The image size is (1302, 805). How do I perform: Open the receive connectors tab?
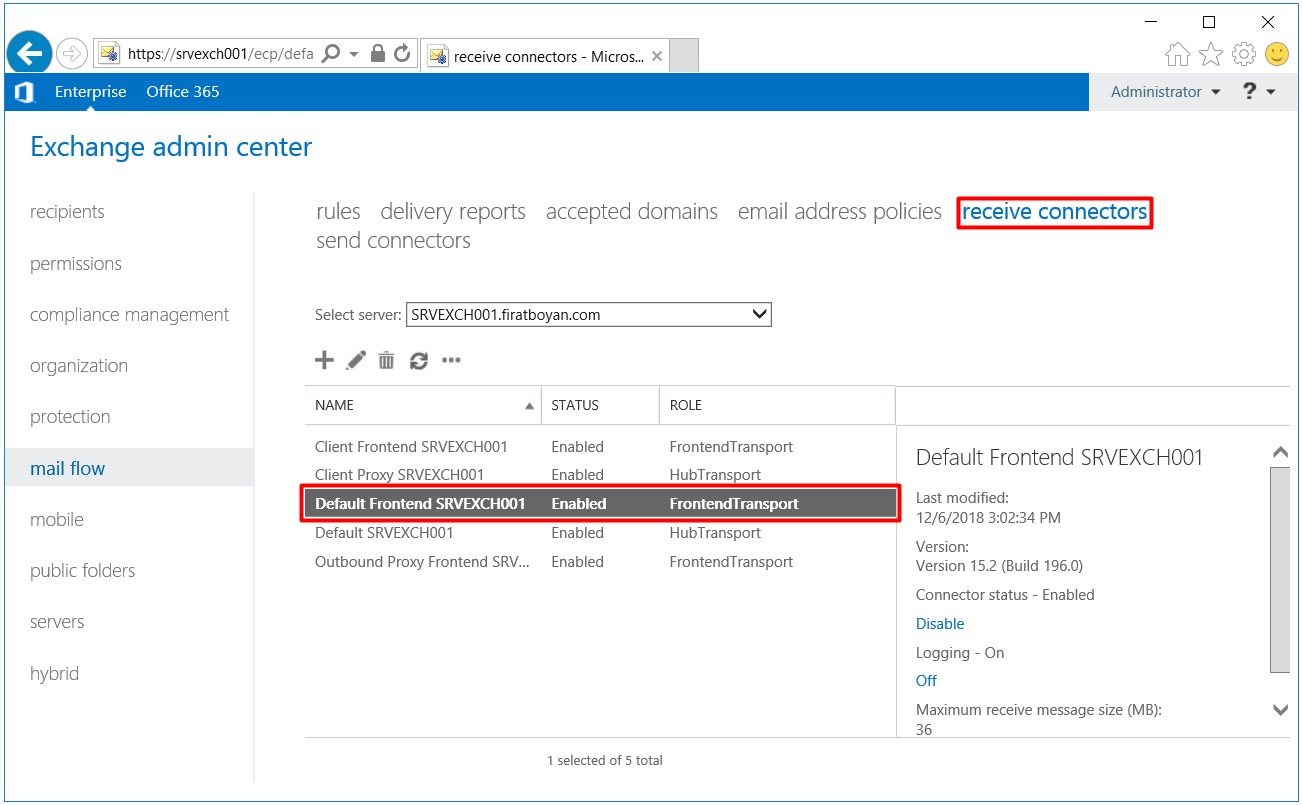(1055, 212)
